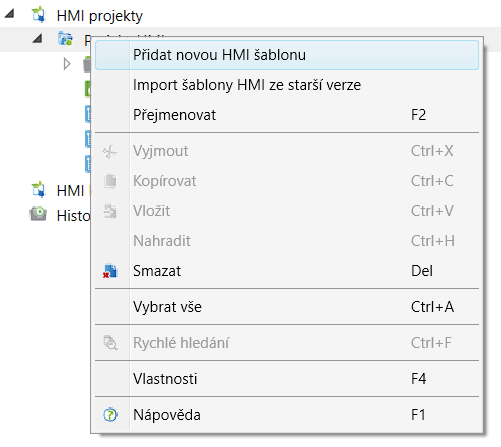Click the Vyjmout scissors icon
501x447 pixels.
pyautogui.click(x=110, y=152)
